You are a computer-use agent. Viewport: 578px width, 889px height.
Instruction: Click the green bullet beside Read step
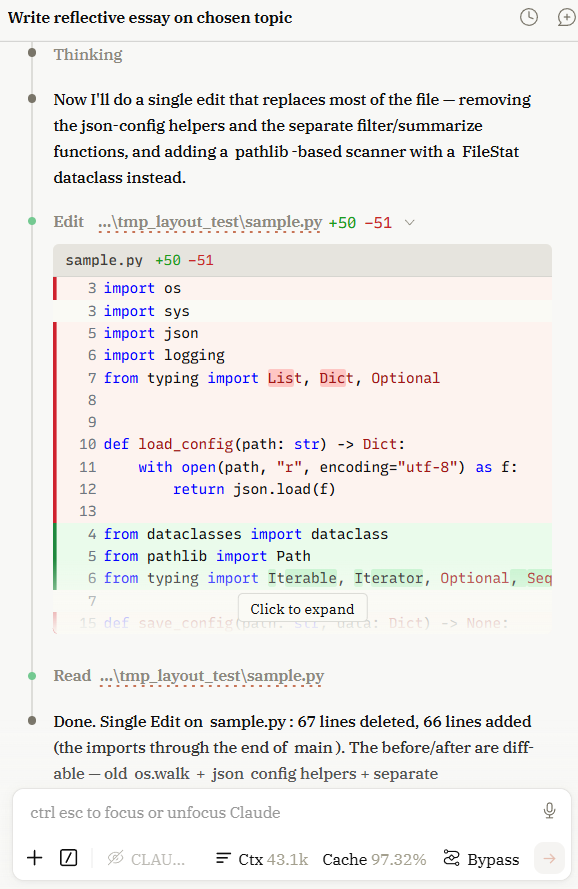32,676
